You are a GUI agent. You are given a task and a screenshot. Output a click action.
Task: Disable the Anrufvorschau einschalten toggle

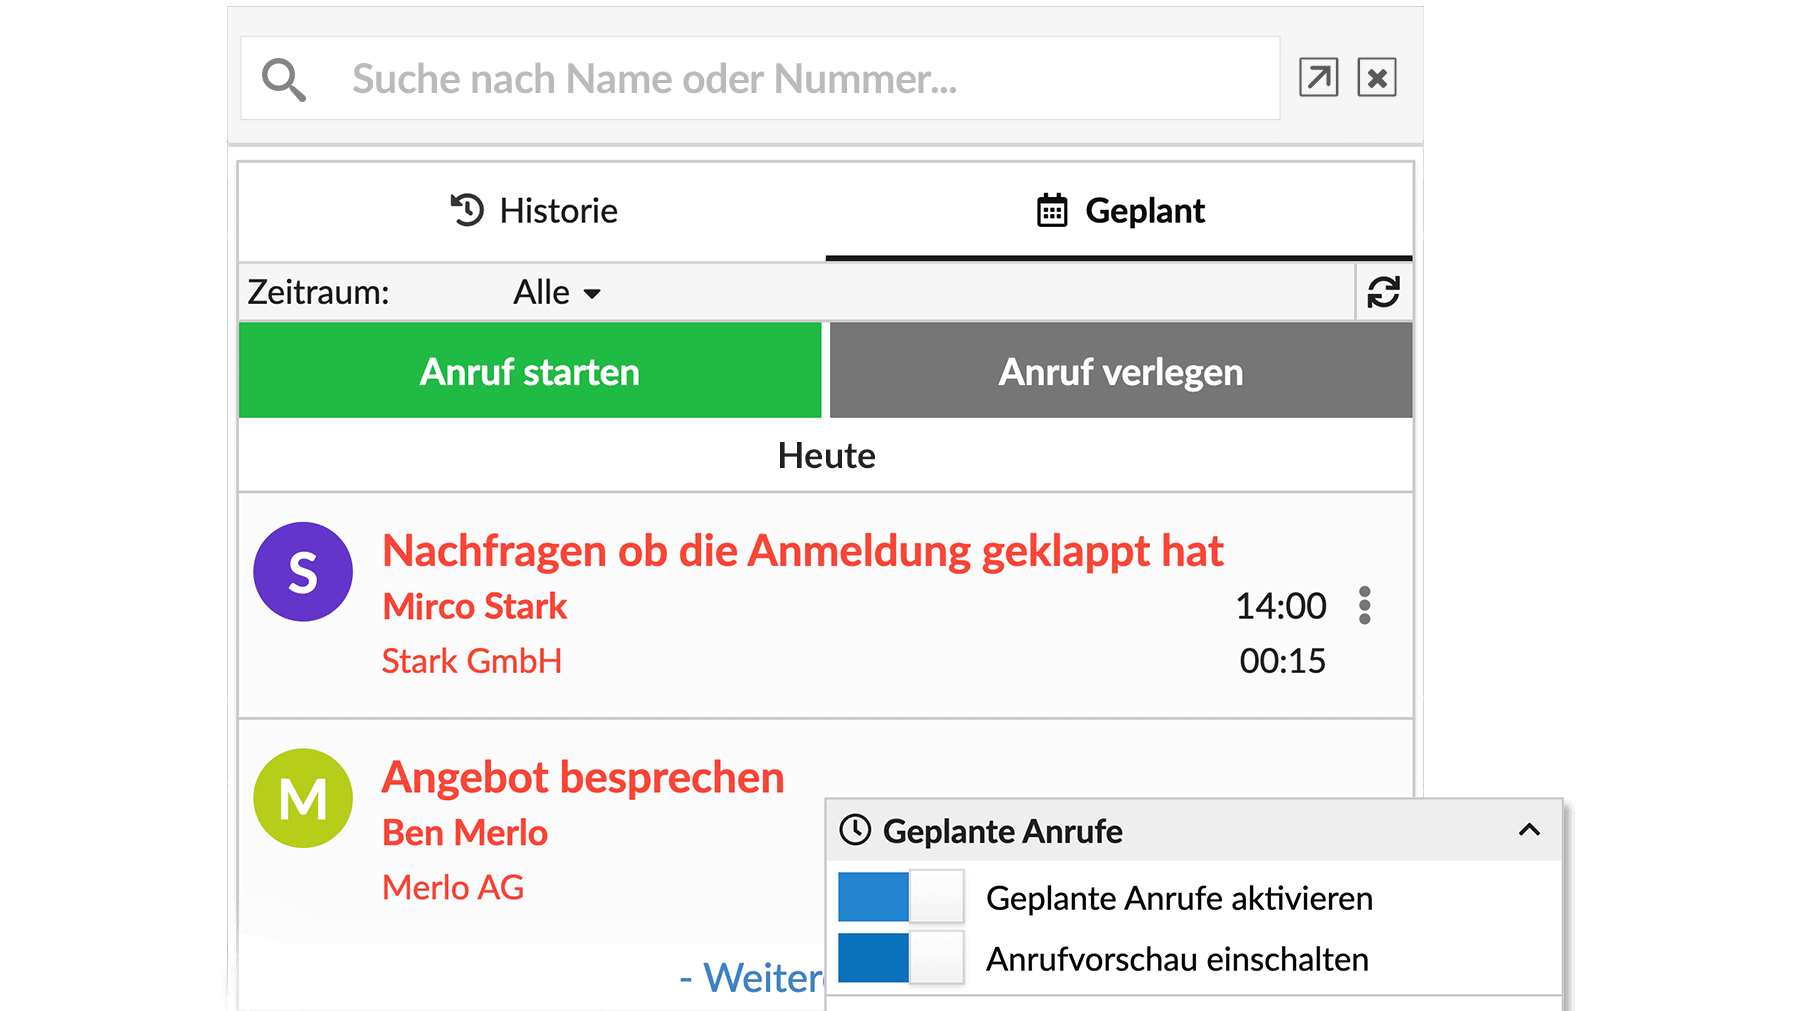point(900,958)
